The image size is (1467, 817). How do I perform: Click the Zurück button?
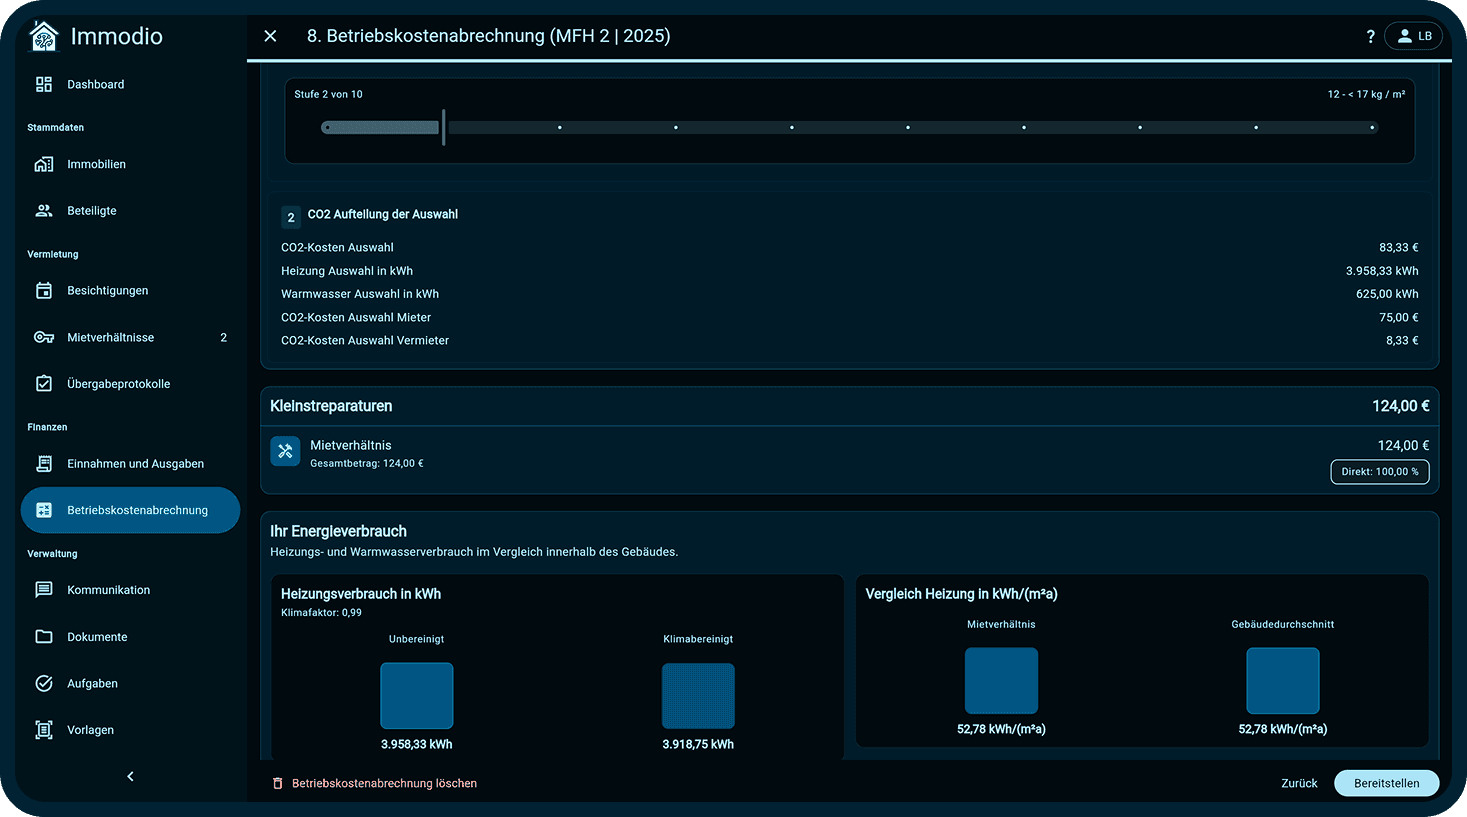tap(1299, 784)
